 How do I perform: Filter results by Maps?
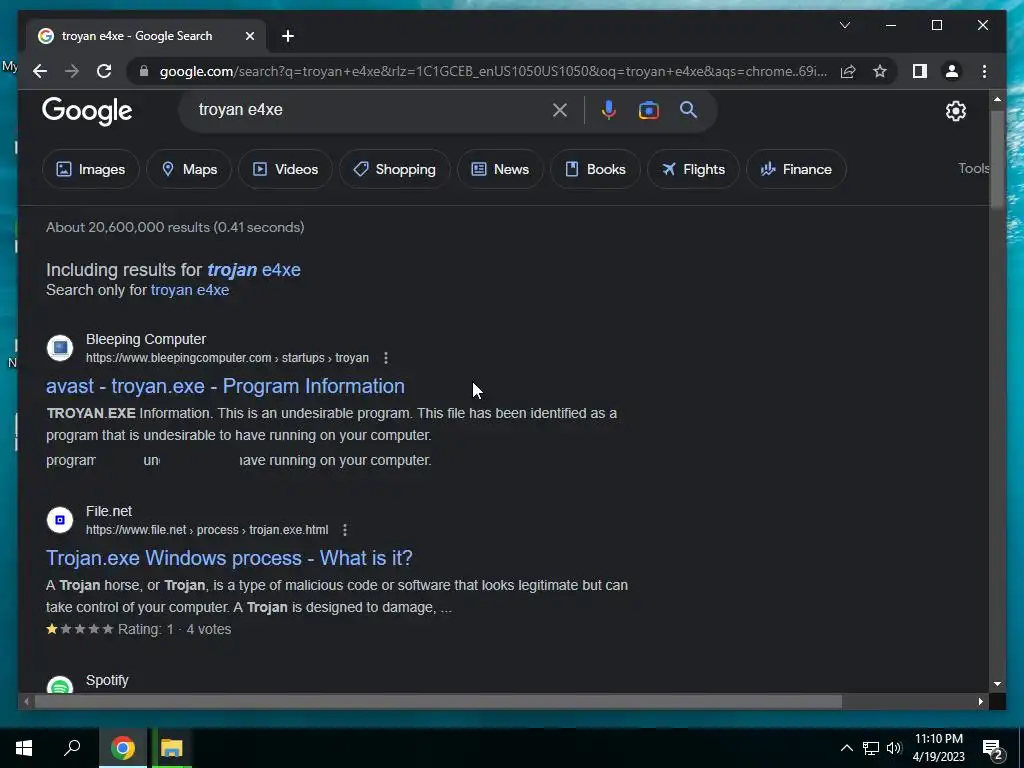(189, 169)
